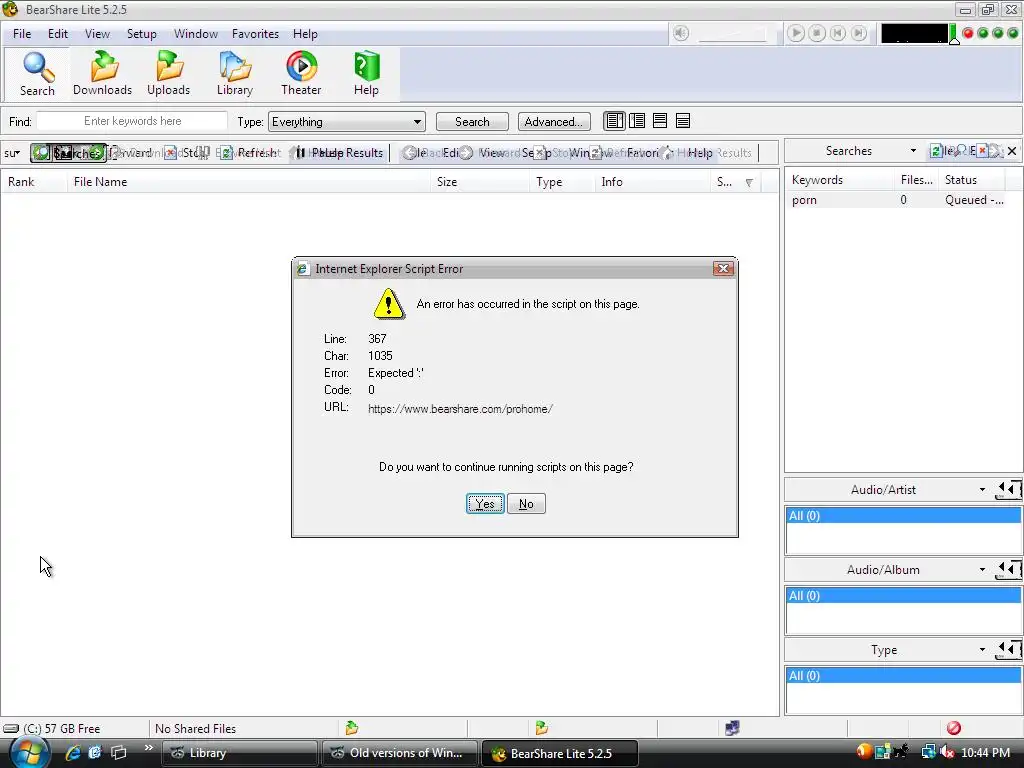Sort results by Rank column
The width and height of the screenshot is (1024, 768).
33,182
